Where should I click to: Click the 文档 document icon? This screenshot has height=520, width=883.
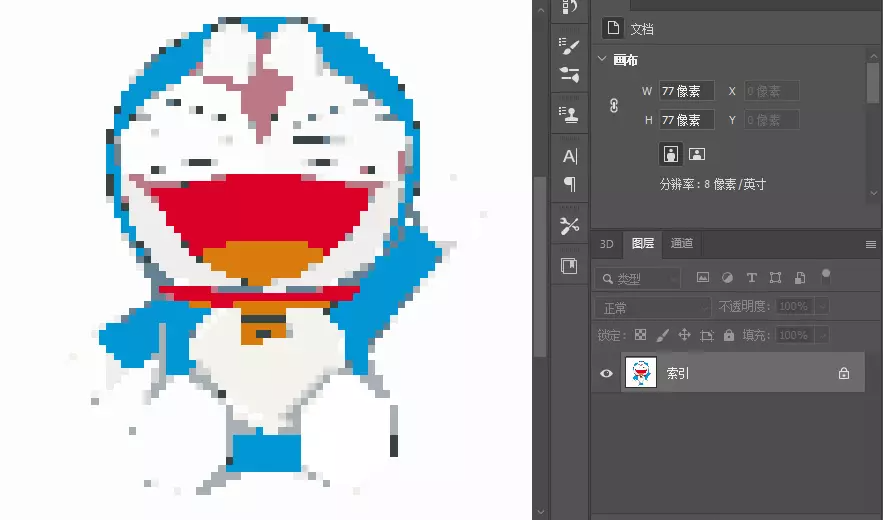click(x=613, y=28)
